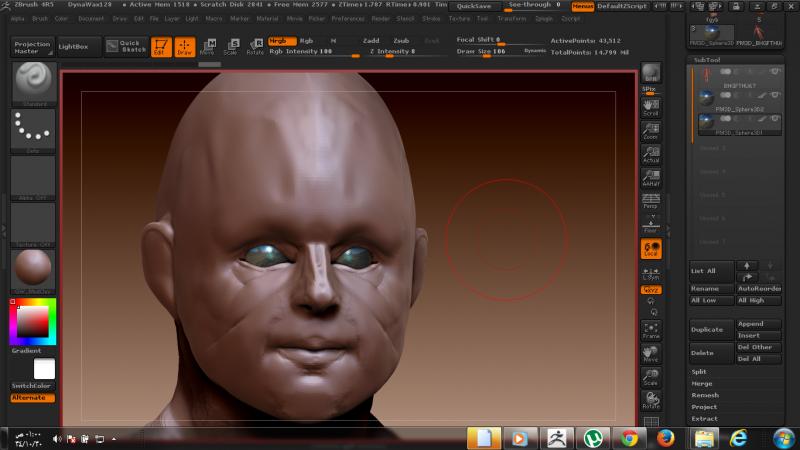Expand the Remesh section

coord(705,395)
